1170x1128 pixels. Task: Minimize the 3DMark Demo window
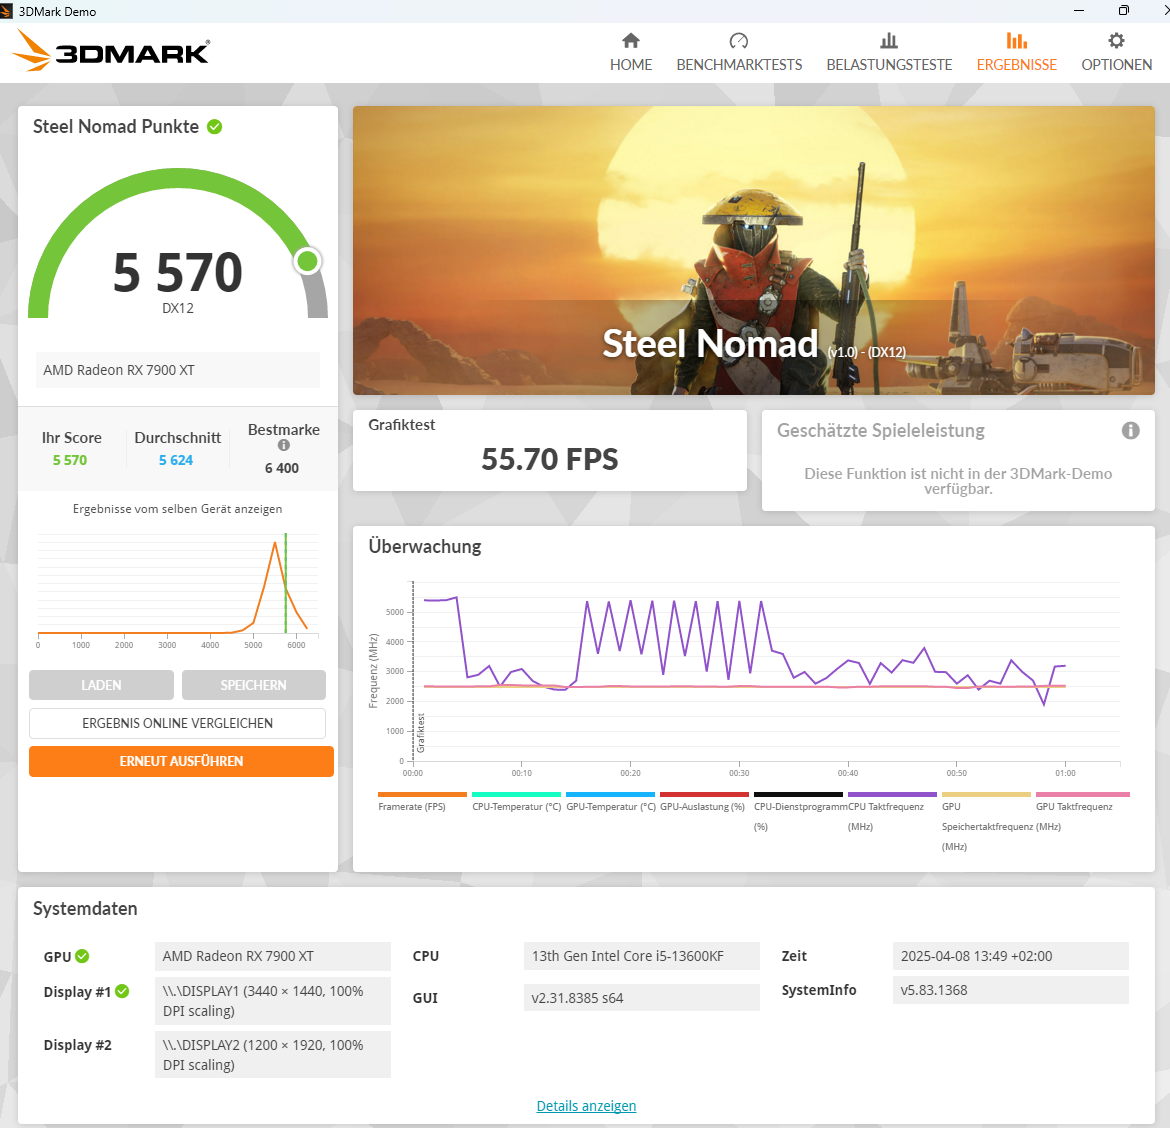1079,10
